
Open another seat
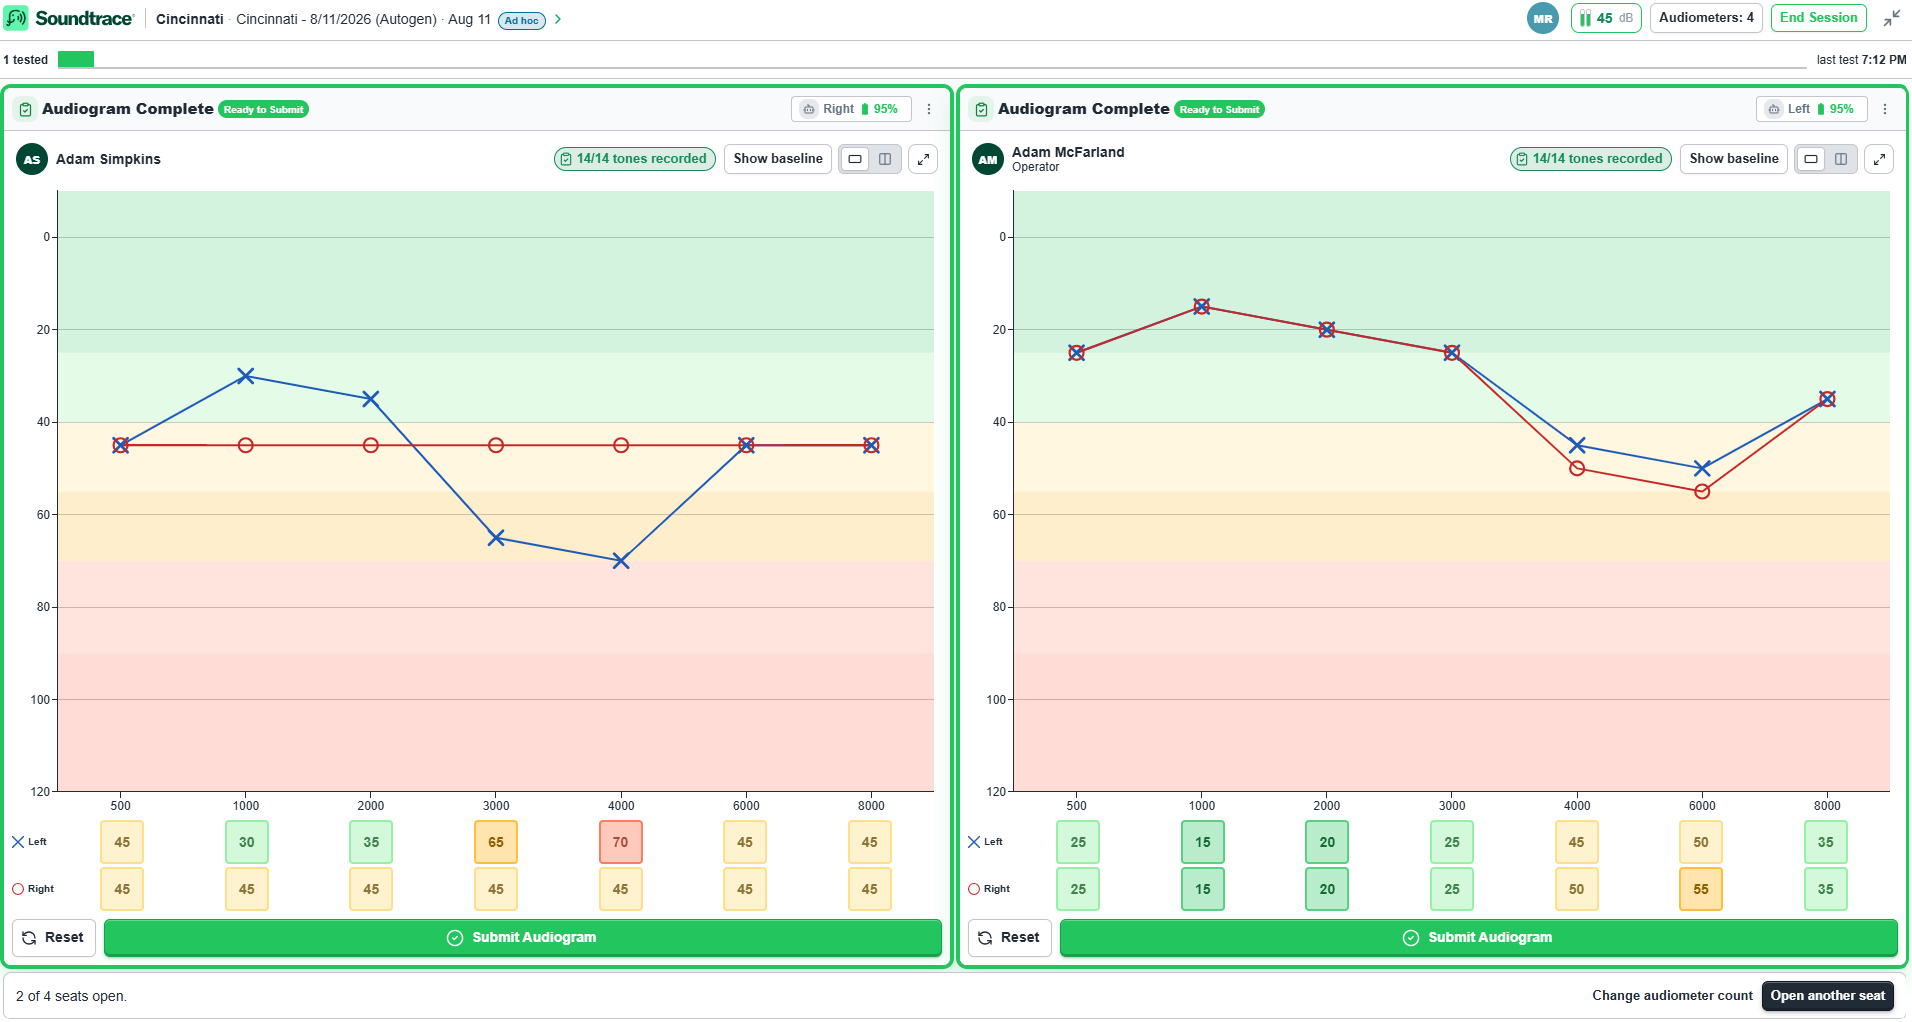[1827, 996]
